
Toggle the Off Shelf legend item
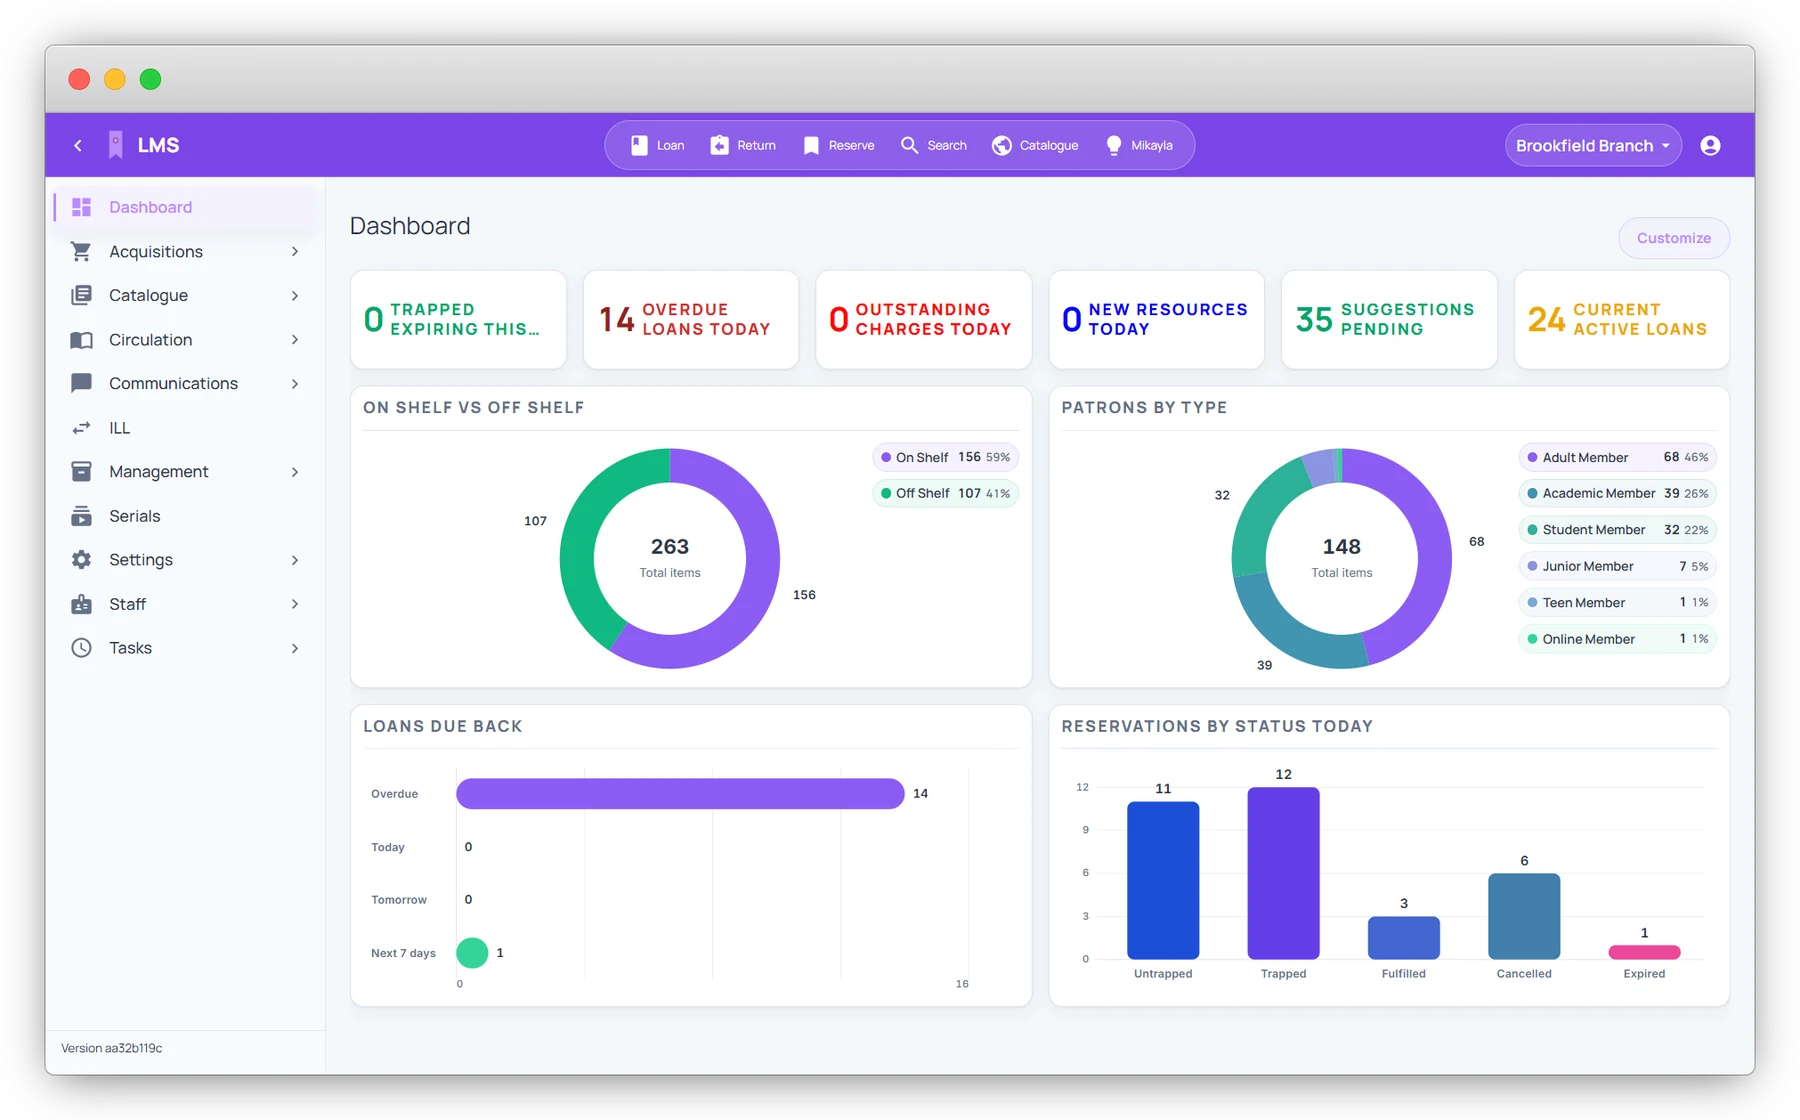click(x=945, y=493)
